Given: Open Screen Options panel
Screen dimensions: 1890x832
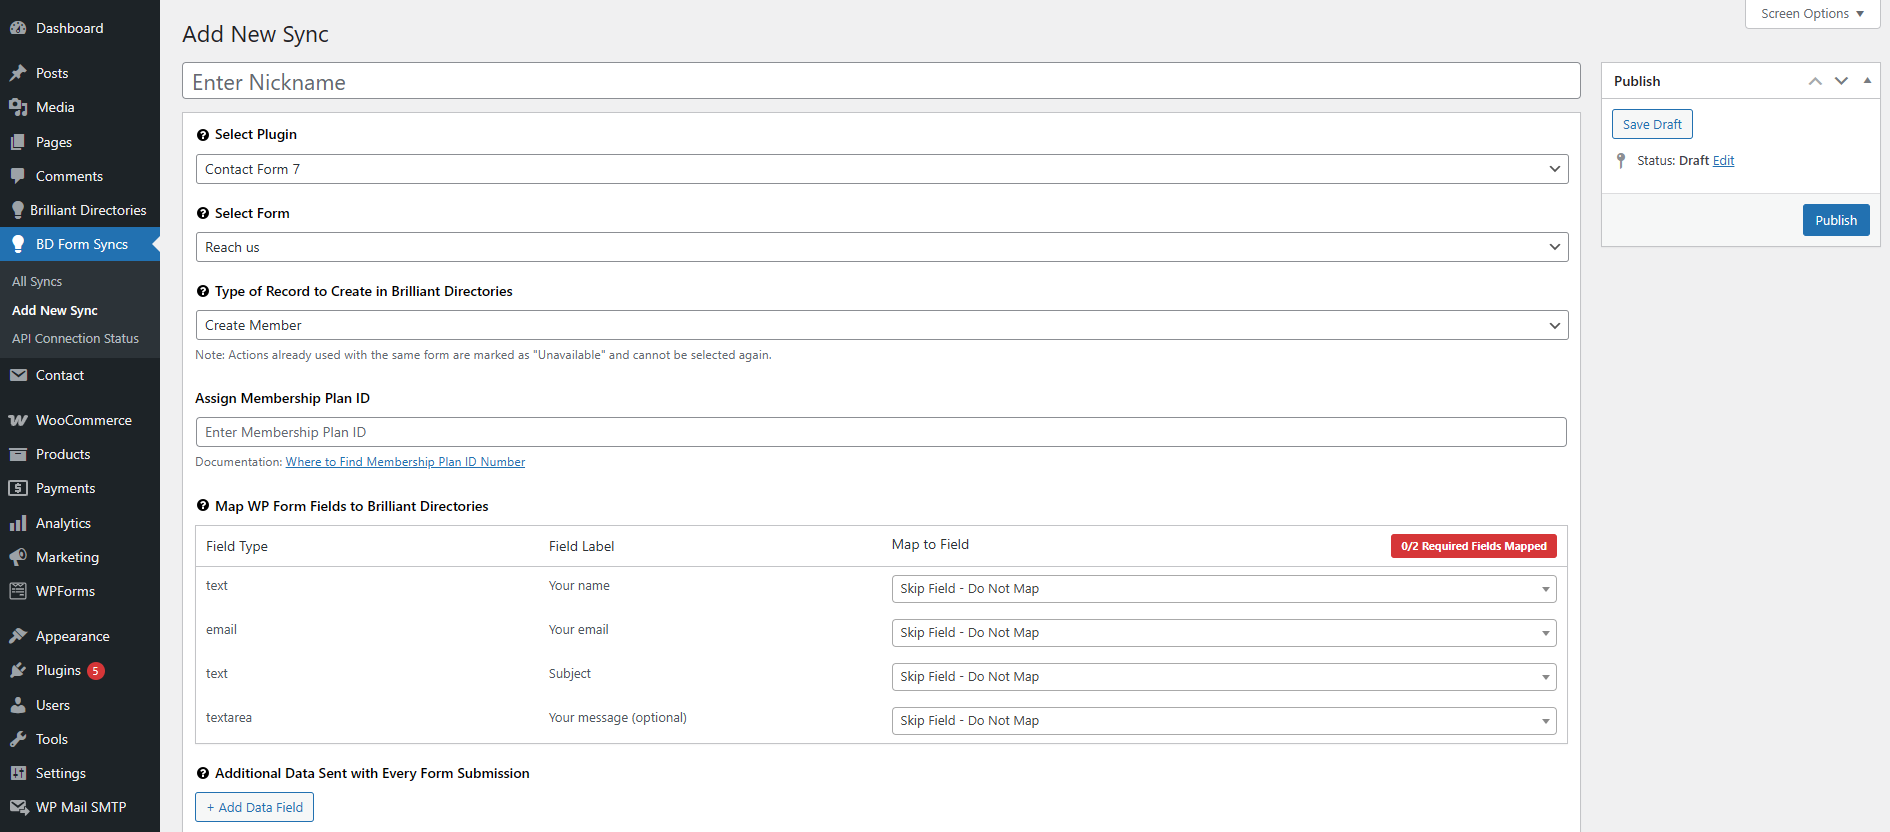Looking at the screenshot, I should [x=1812, y=14].
